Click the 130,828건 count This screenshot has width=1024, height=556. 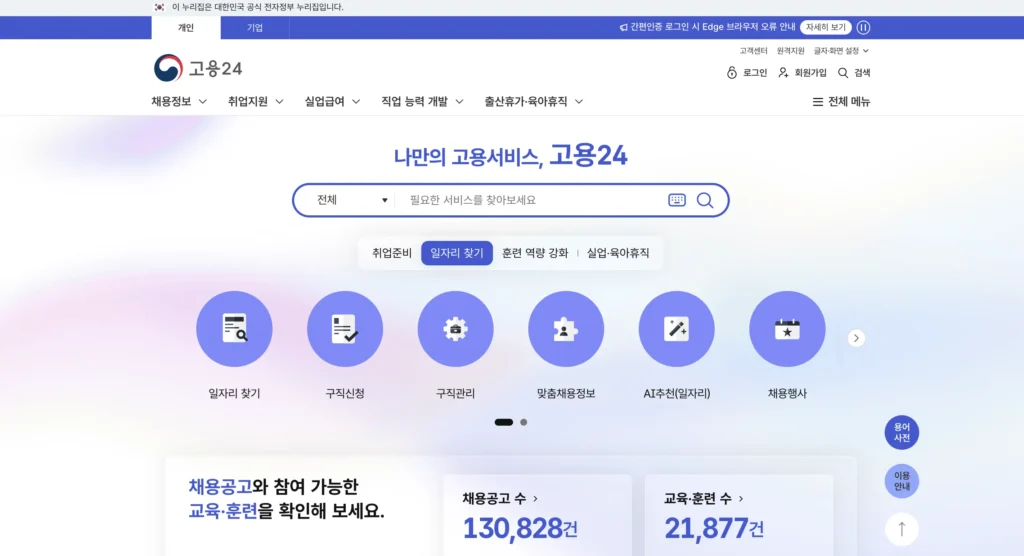[x=520, y=528]
